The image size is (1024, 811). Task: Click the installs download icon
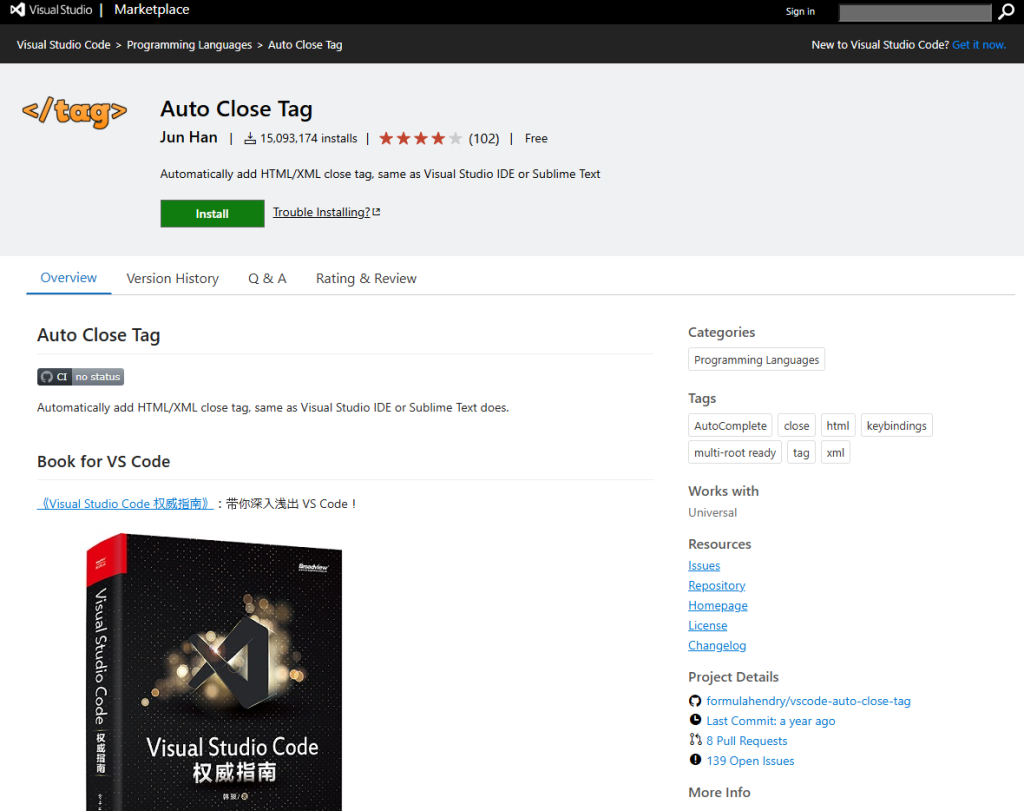[x=250, y=138]
